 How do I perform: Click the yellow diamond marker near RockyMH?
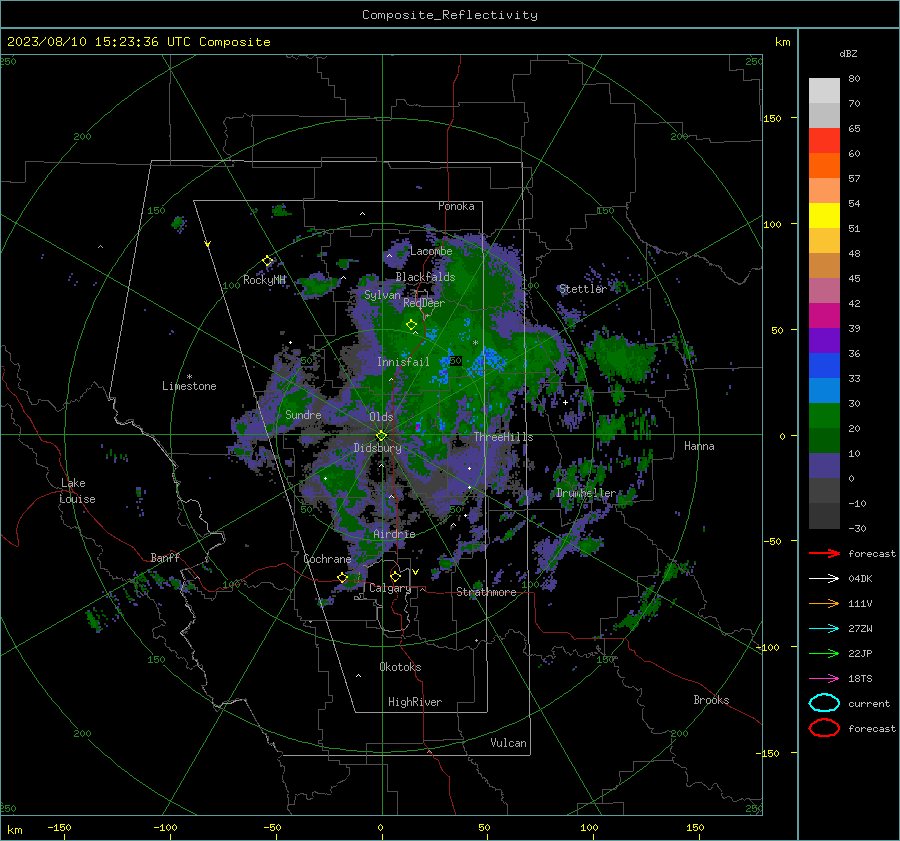[267, 261]
